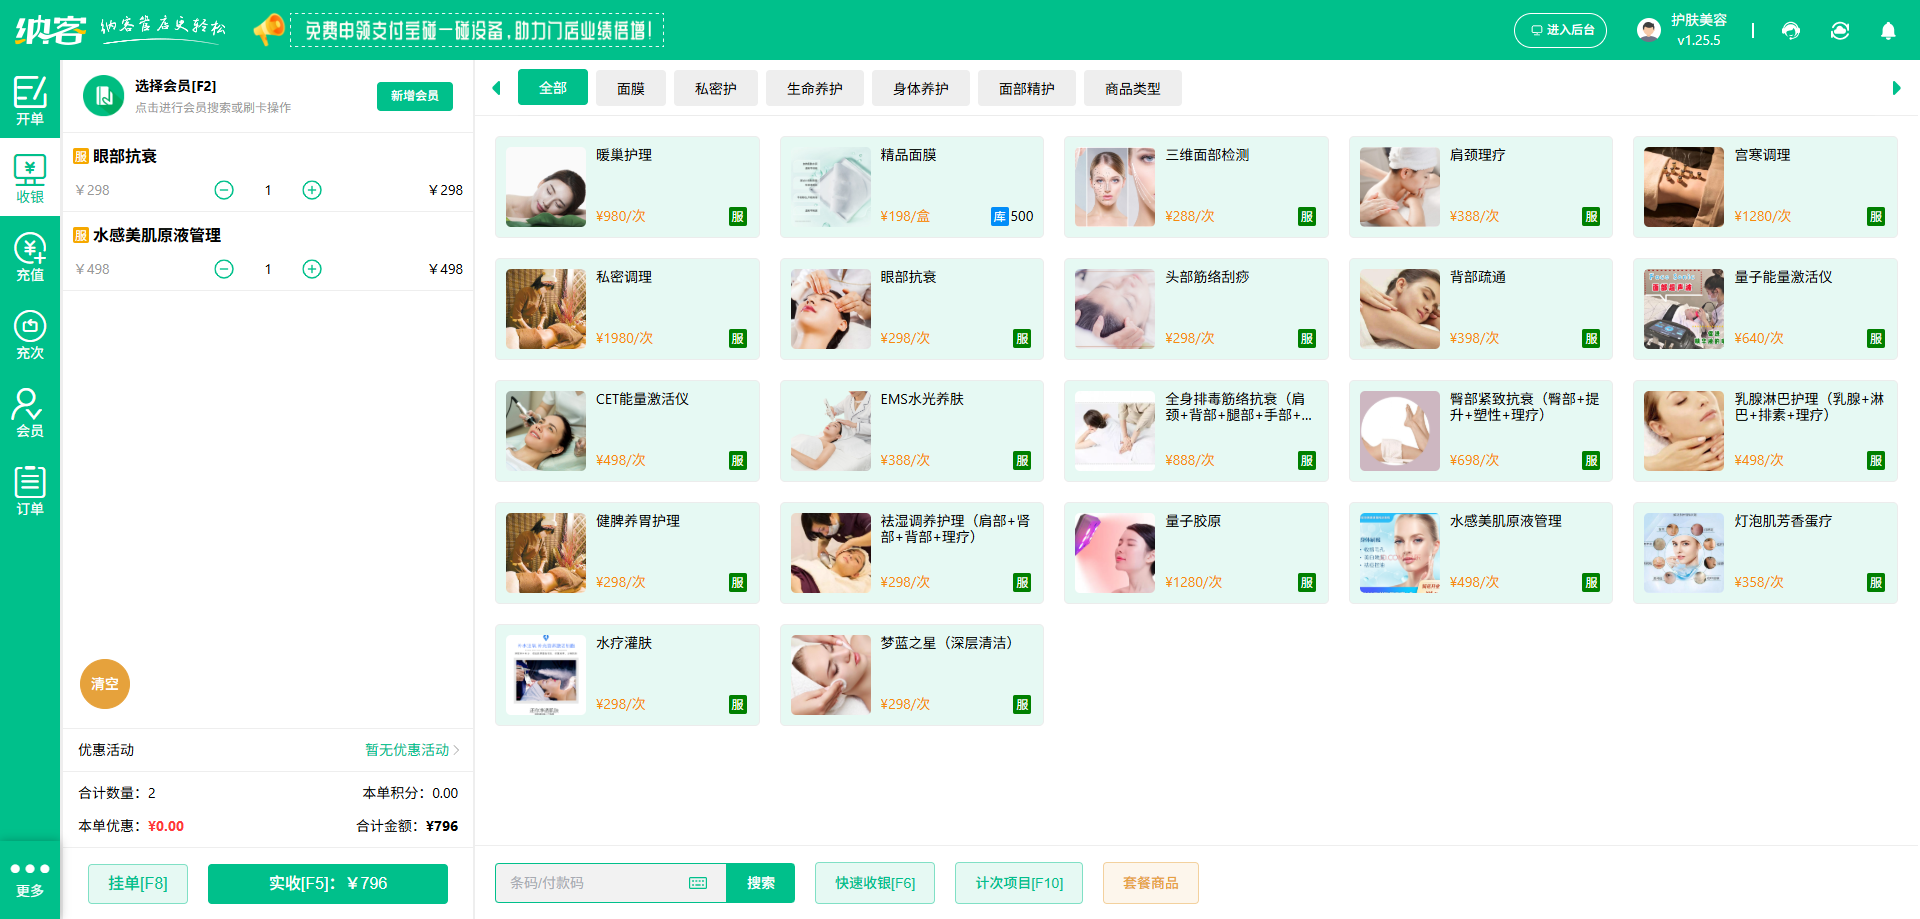1920x919 pixels.
Task: Decrease quantity of 水感美肌原液管理 in cart
Action: [x=224, y=269]
